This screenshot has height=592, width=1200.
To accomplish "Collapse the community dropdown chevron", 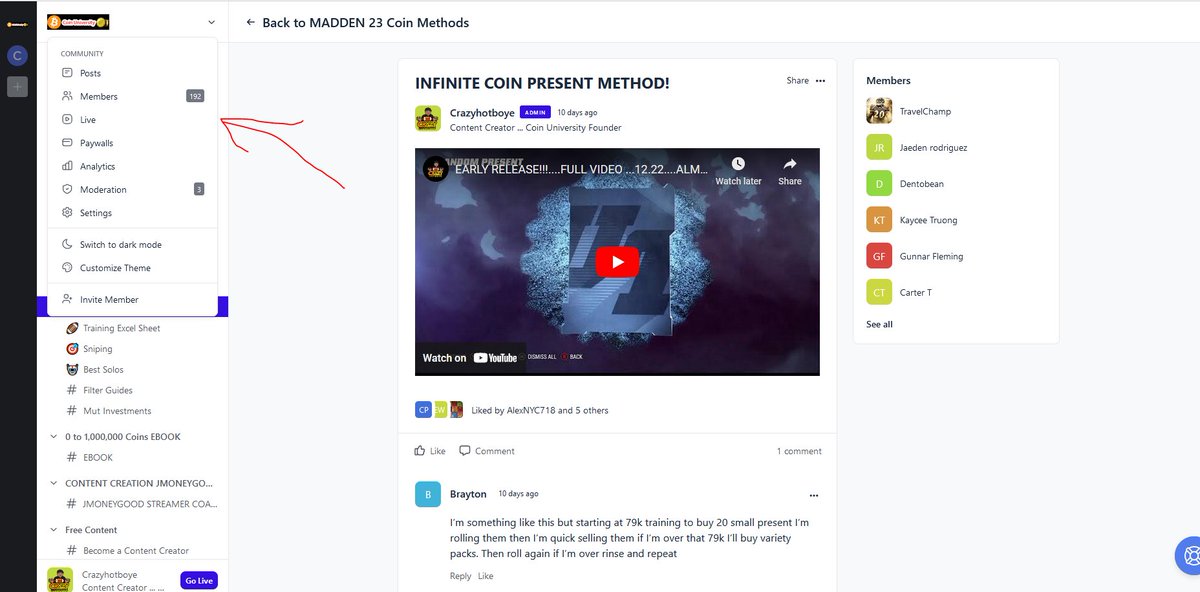I will (x=211, y=22).
